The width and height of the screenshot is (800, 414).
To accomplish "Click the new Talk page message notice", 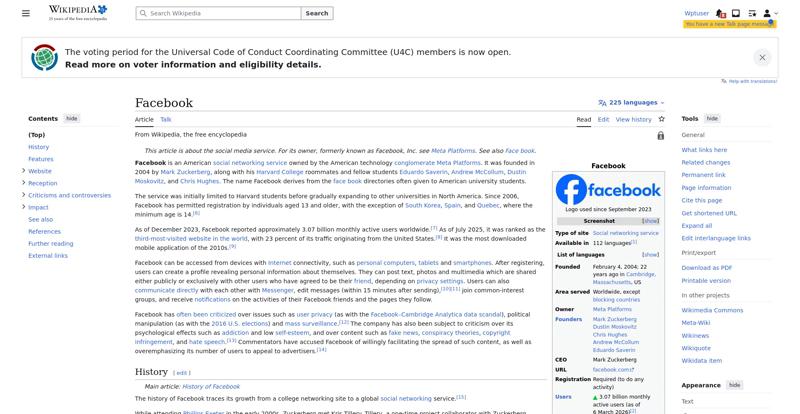I will click(x=729, y=24).
